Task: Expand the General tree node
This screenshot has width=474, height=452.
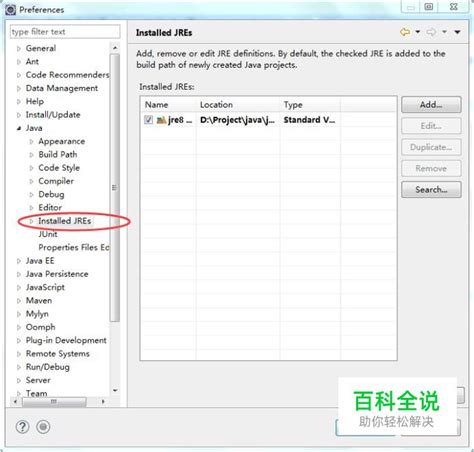Action: [19, 49]
